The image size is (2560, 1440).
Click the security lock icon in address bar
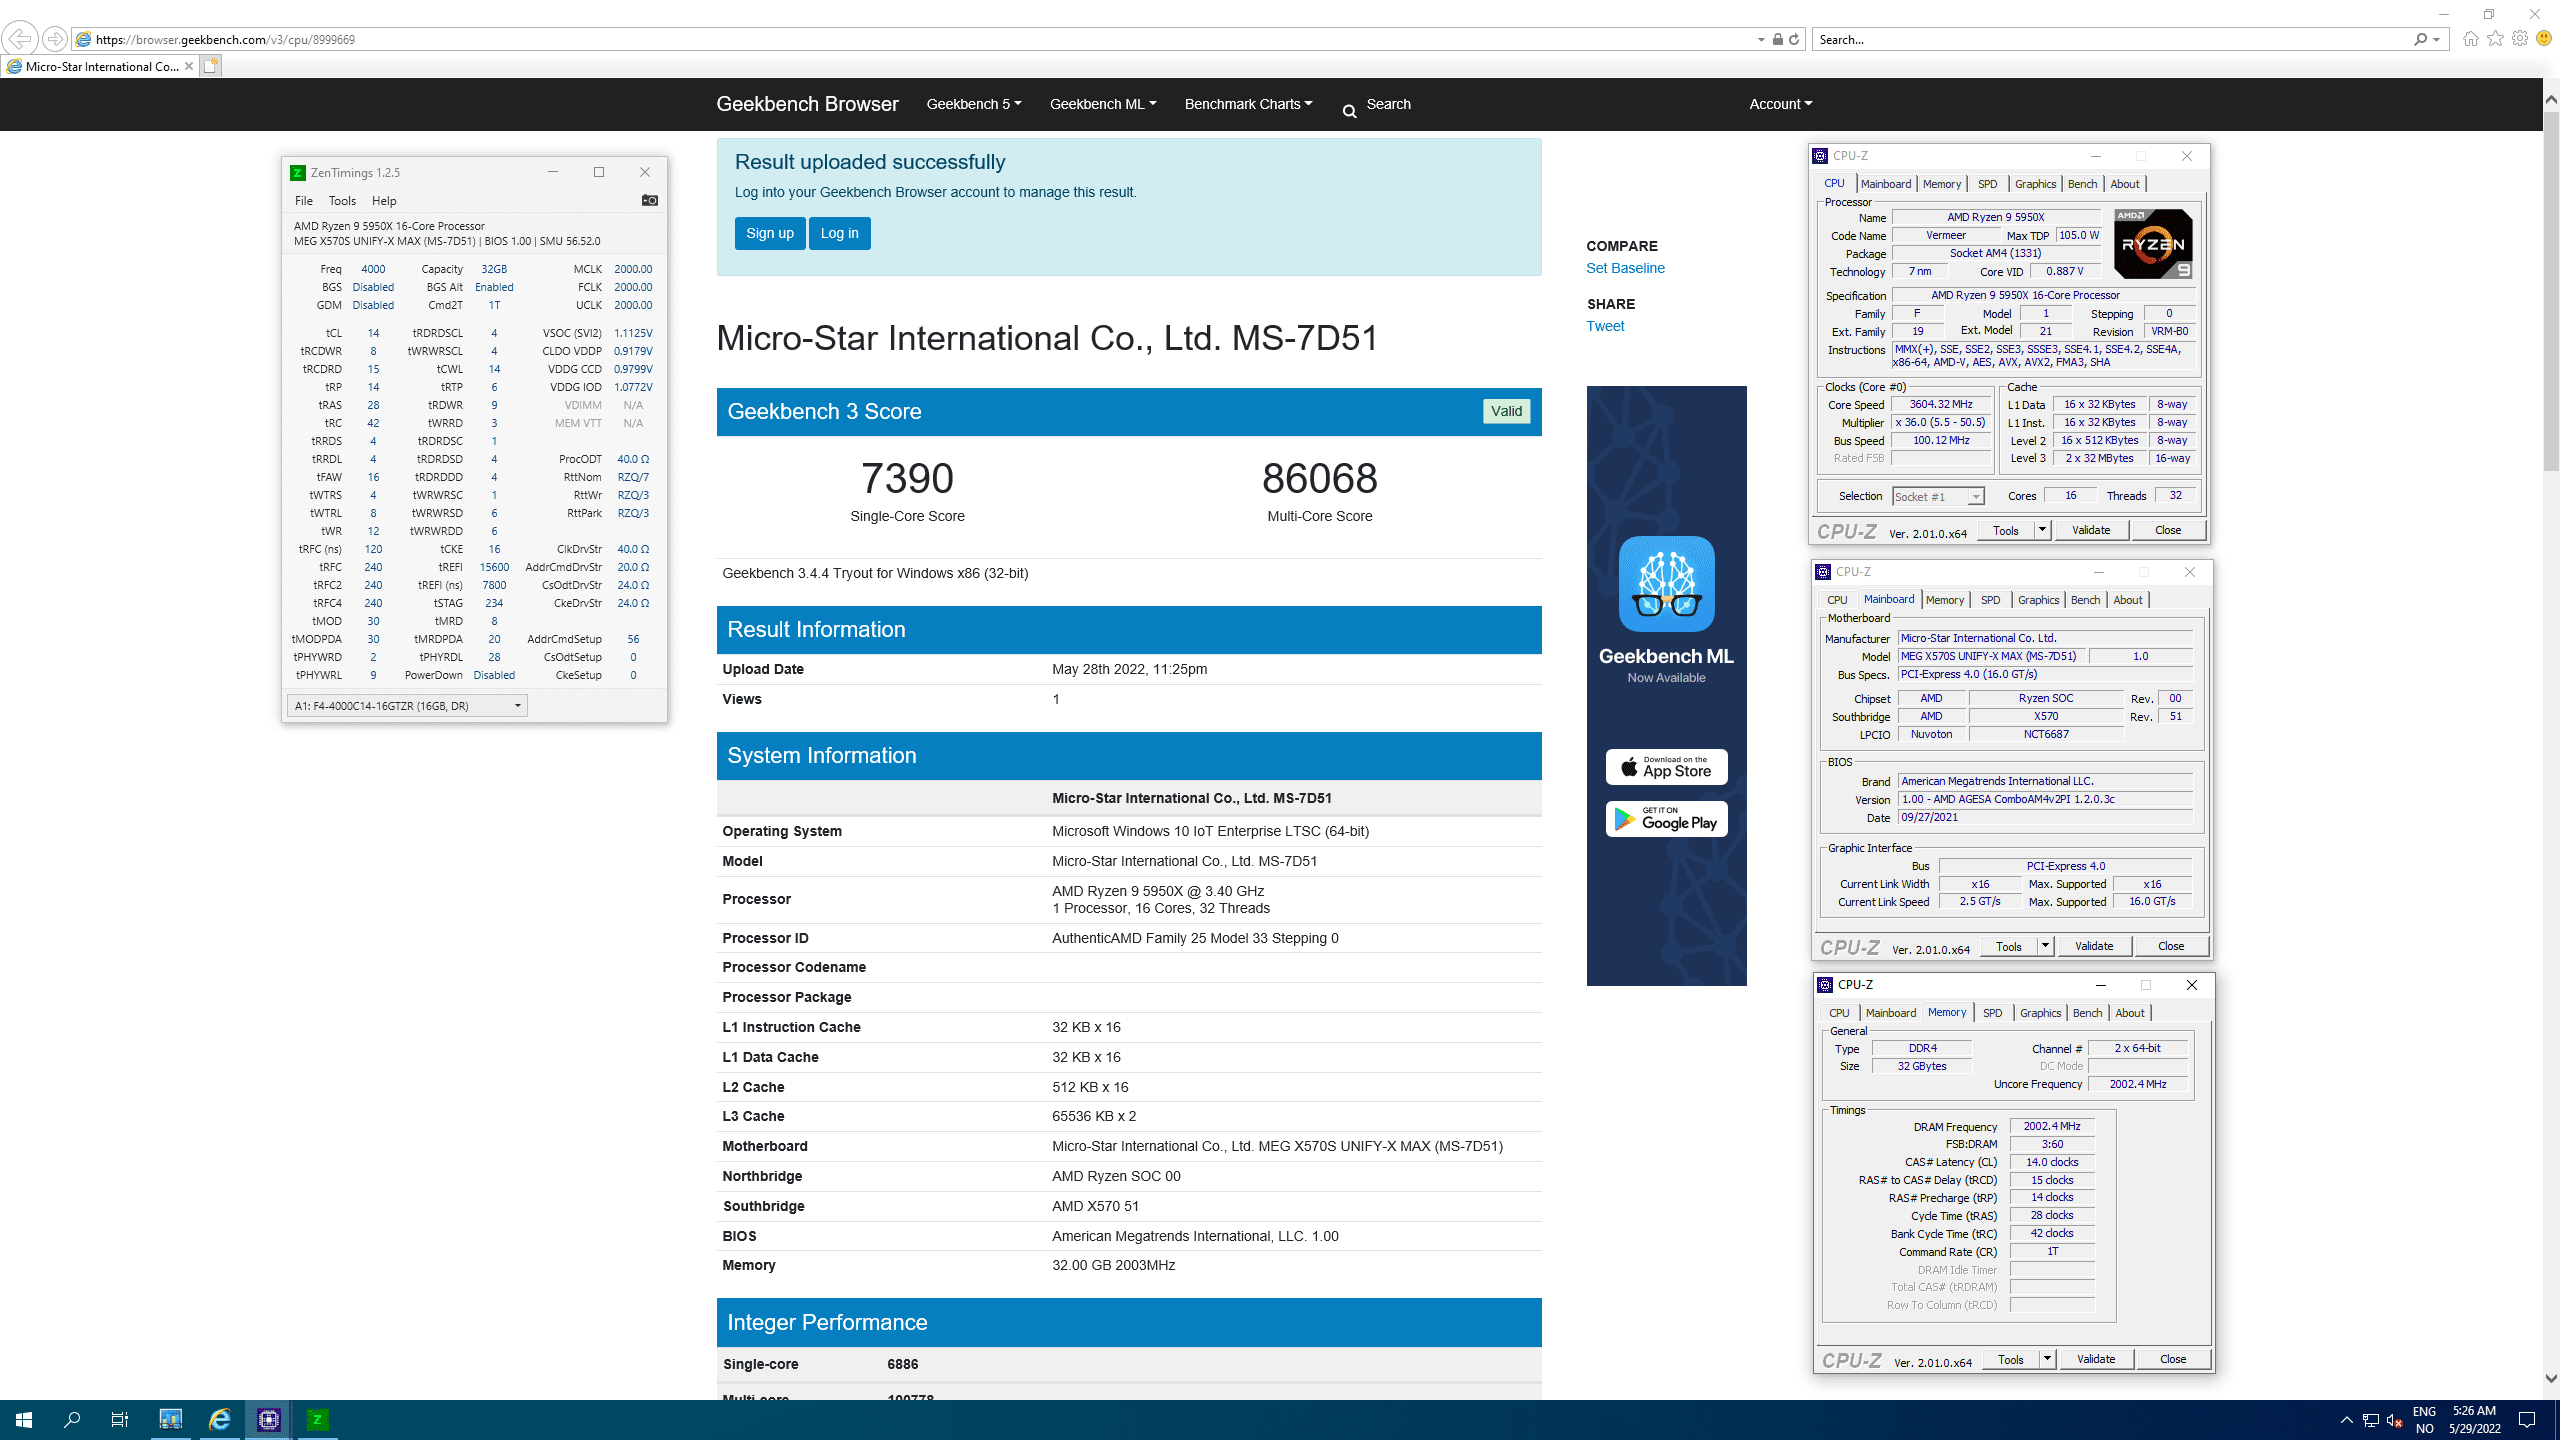1777,39
